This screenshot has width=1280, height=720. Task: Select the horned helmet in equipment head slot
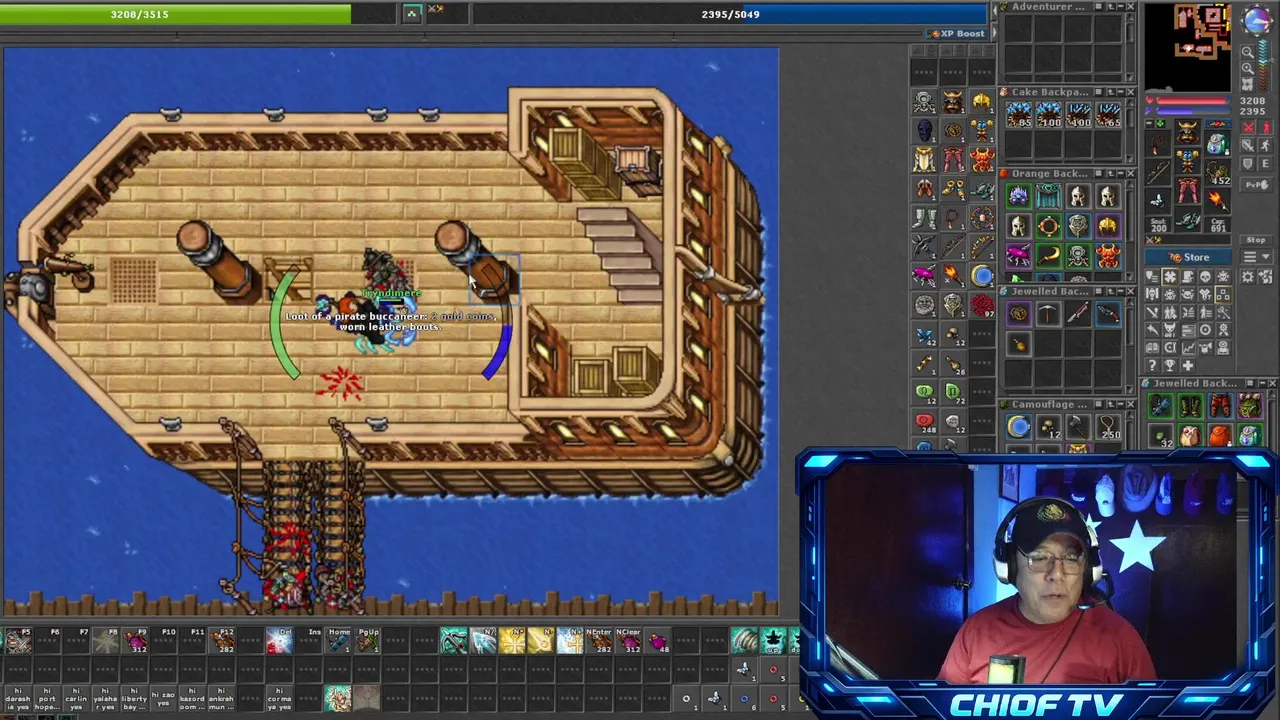pyautogui.click(x=1188, y=132)
